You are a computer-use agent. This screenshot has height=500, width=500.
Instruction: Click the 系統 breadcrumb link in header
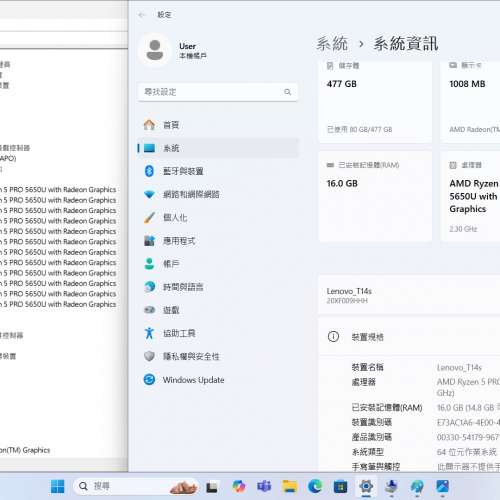coord(332,44)
